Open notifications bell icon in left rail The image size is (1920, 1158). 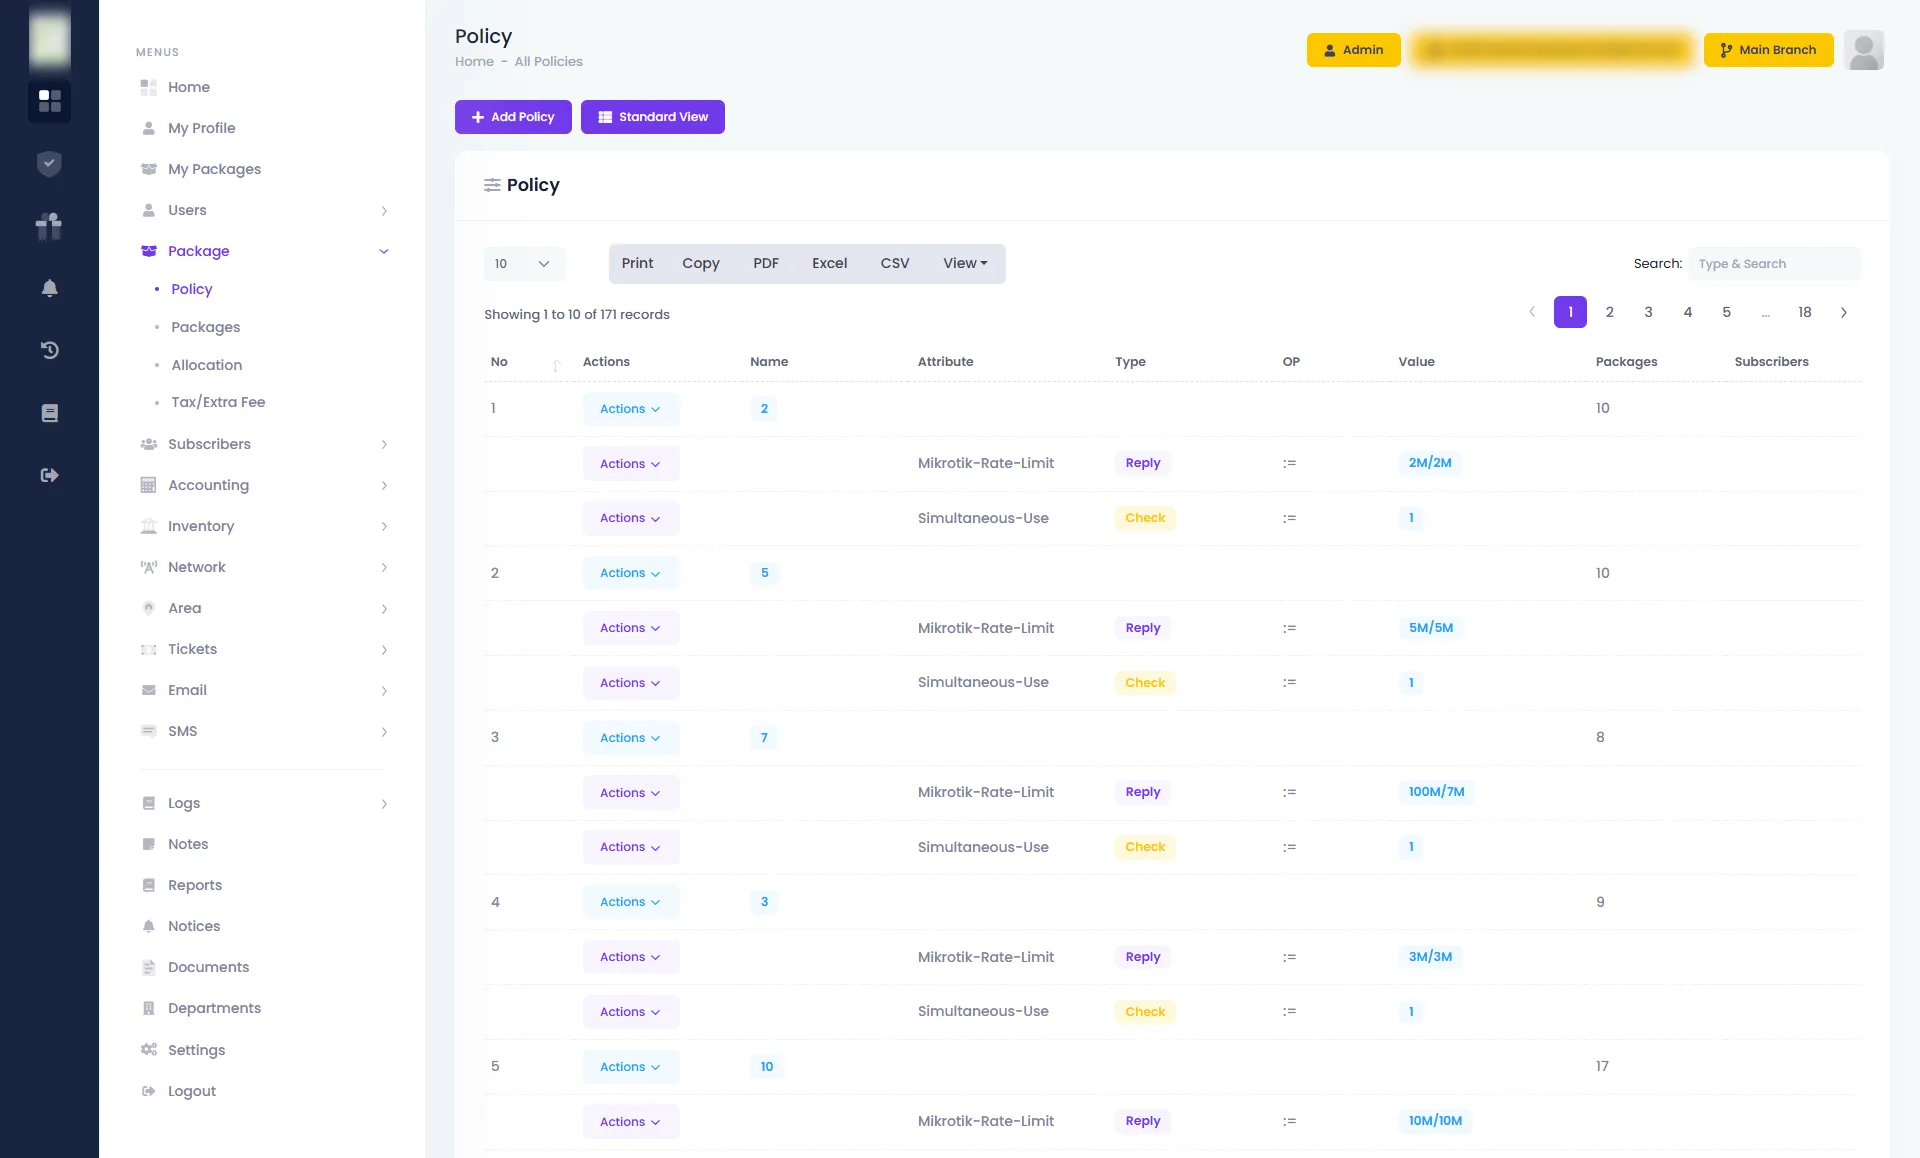[x=49, y=288]
